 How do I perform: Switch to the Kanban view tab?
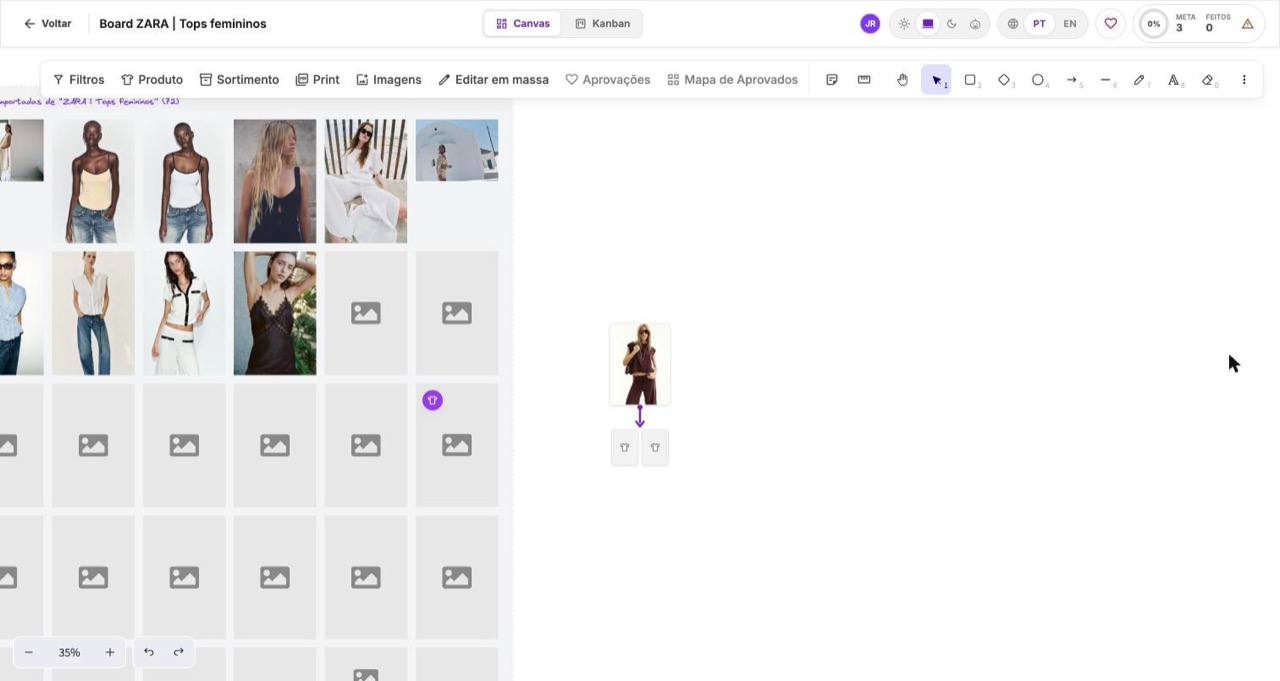602,24
